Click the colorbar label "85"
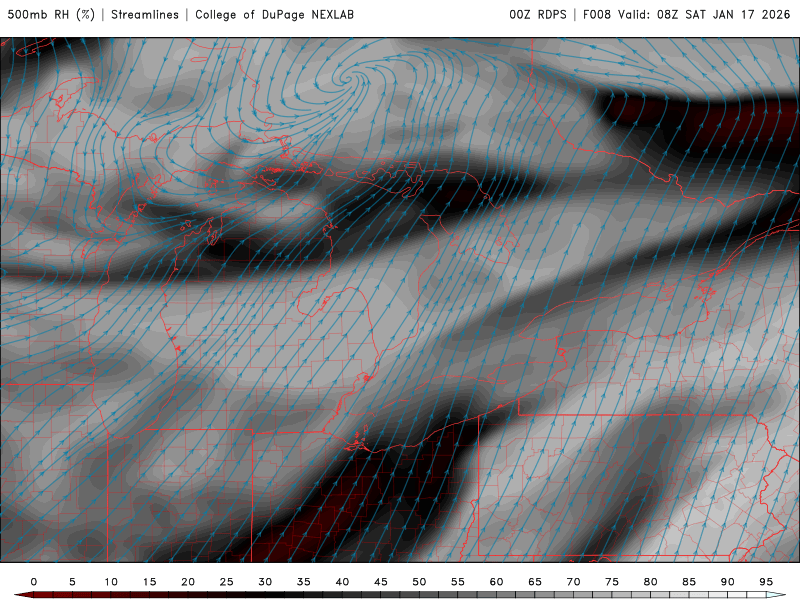 click(689, 582)
